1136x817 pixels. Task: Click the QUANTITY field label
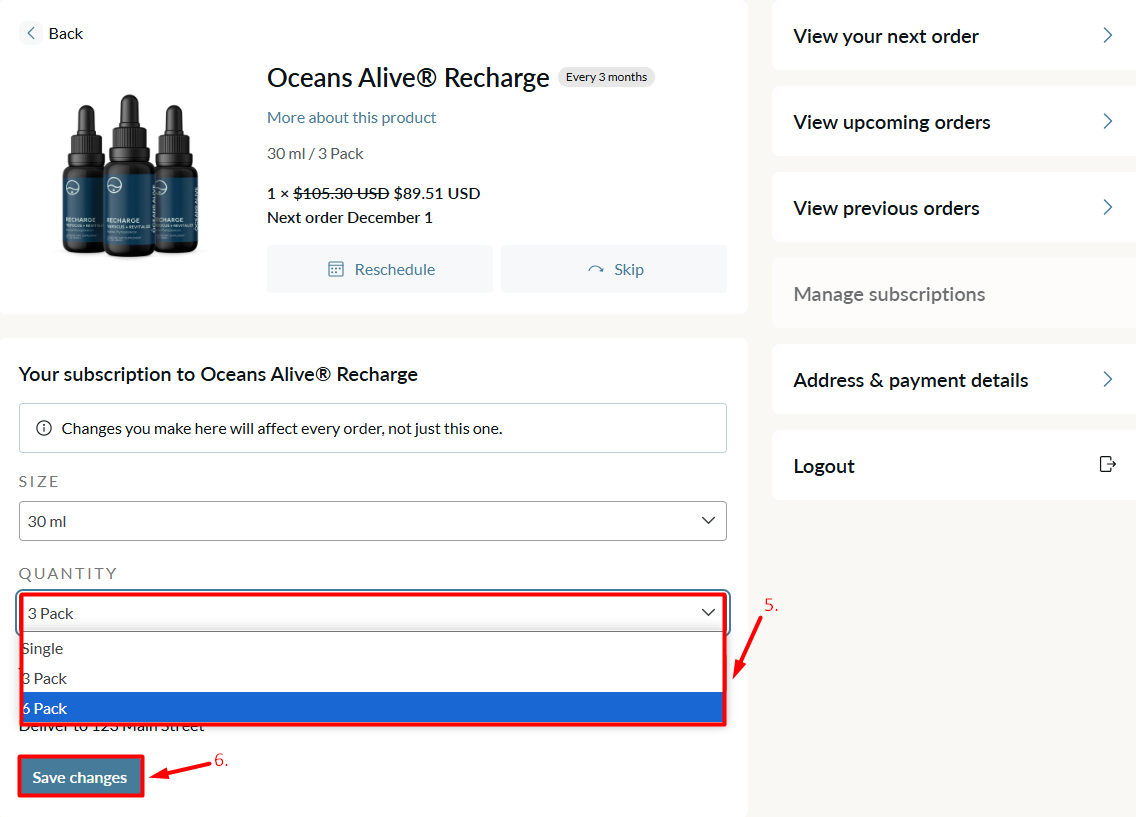(67, 574)
